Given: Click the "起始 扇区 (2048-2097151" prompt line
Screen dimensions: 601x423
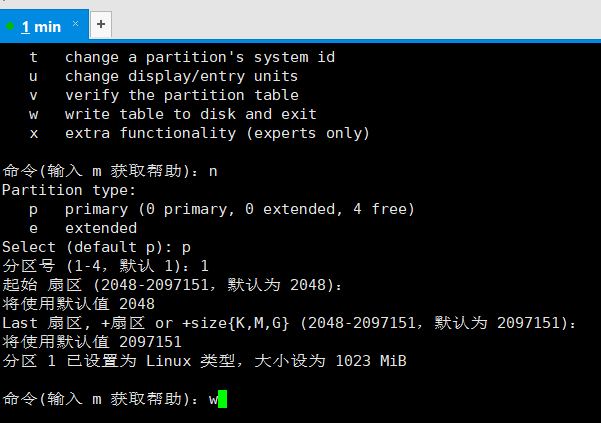Looking at the screenshot, I should [172, 285].
